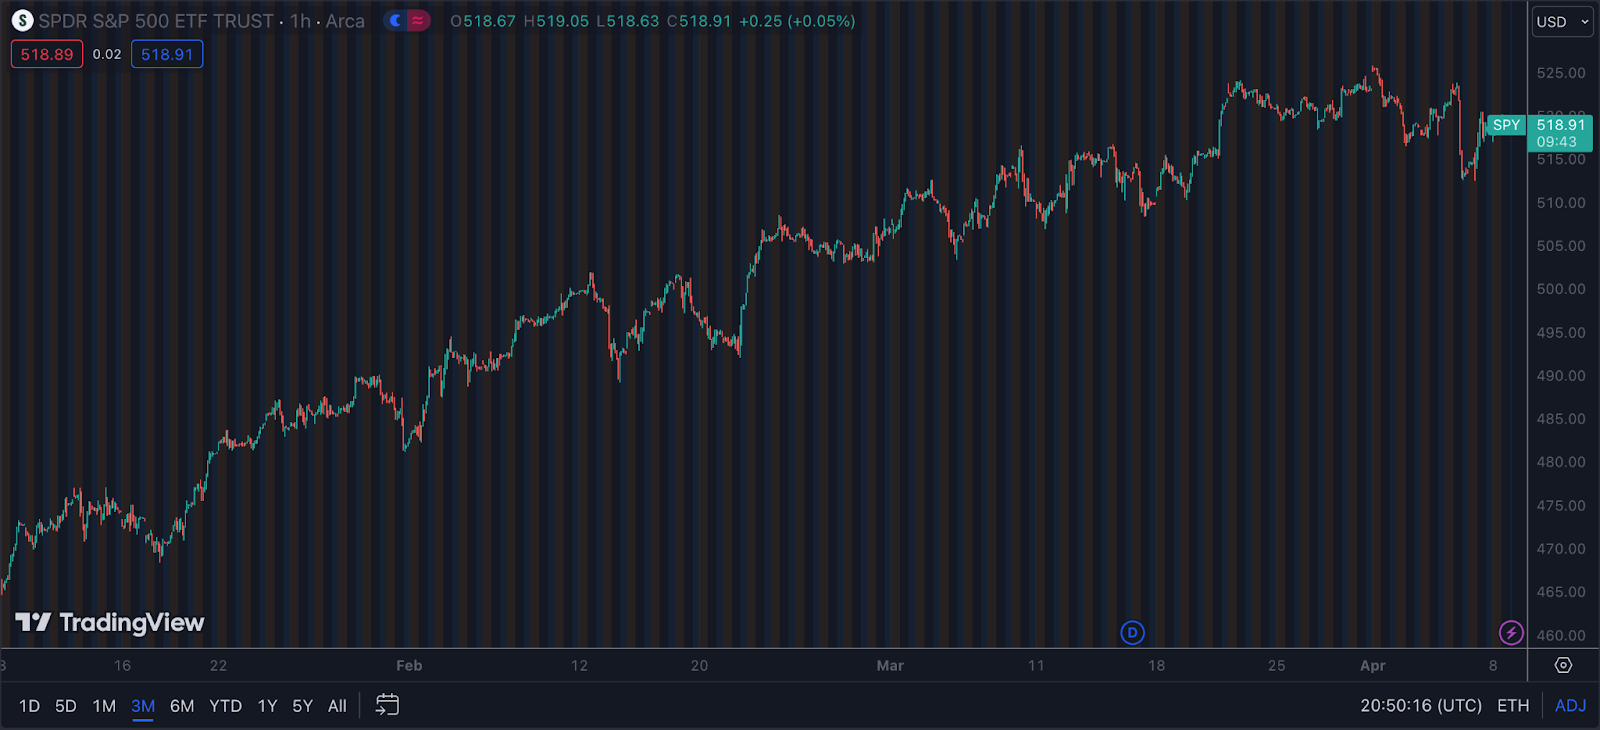Screen dimensions: 1600x730
Task: Click the 09:43 countdown on price label
Action: (x=1557, y=142)
